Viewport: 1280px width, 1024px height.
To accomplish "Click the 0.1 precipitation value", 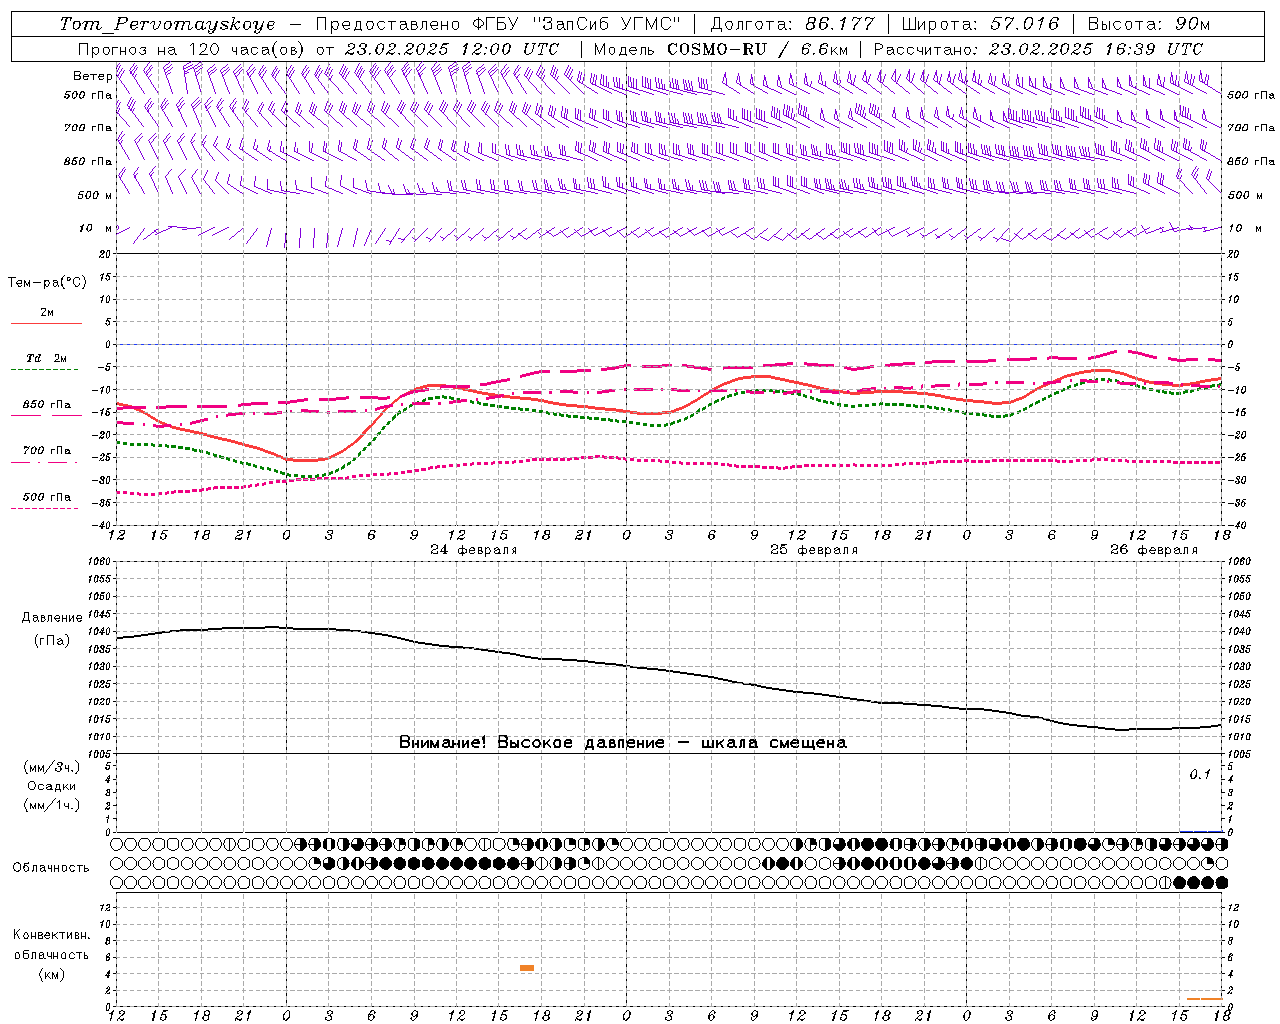I will [1200, 775].
